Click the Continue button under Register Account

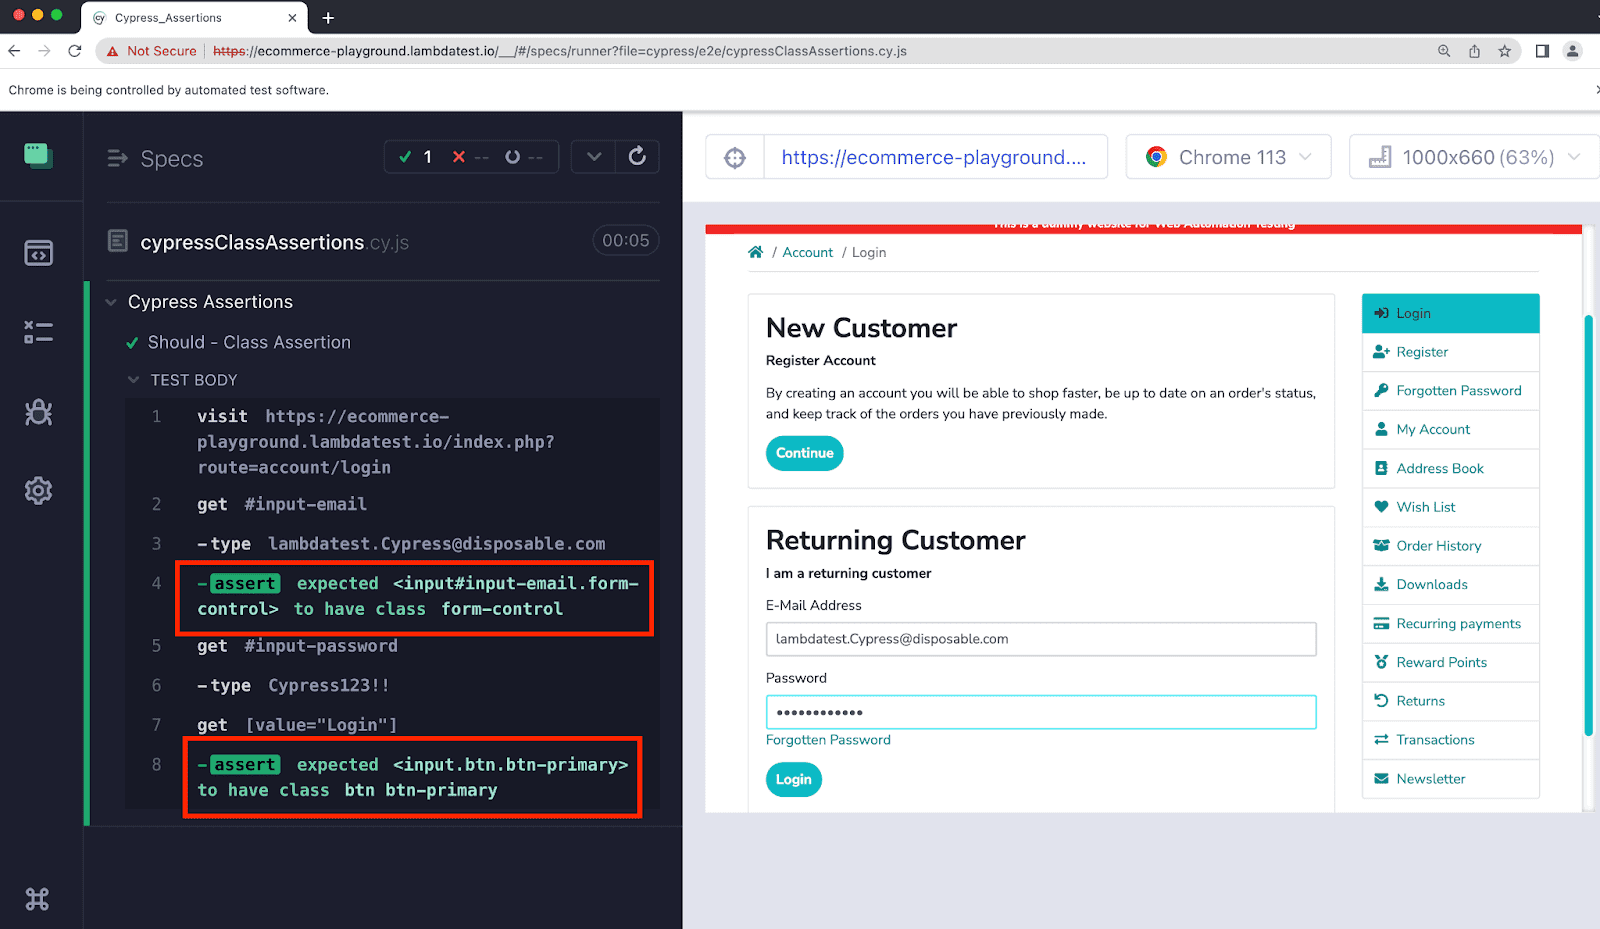coord(803,453)
